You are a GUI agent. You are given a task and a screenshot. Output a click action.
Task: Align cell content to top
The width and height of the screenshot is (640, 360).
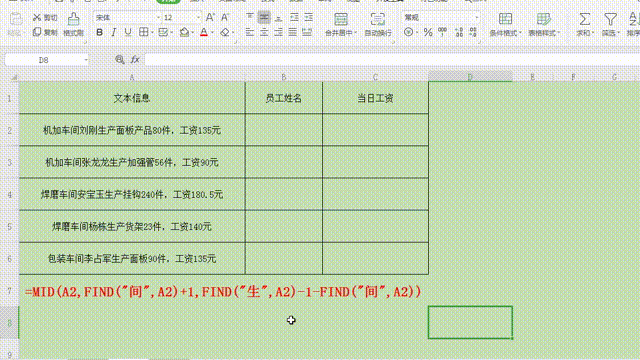(250, 17)
